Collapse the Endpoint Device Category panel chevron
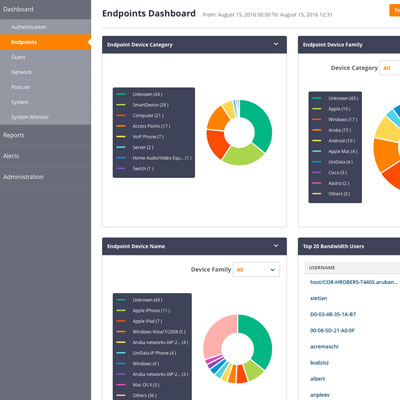 coord(276,44)
